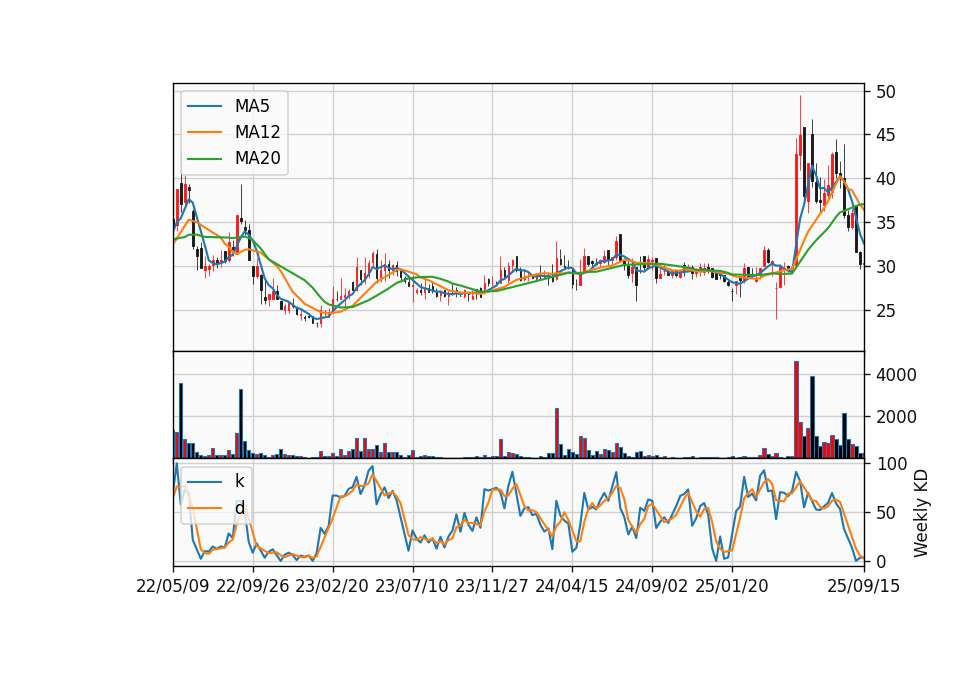
Task: Click the KD axis value 0
Action: (880, 561)
